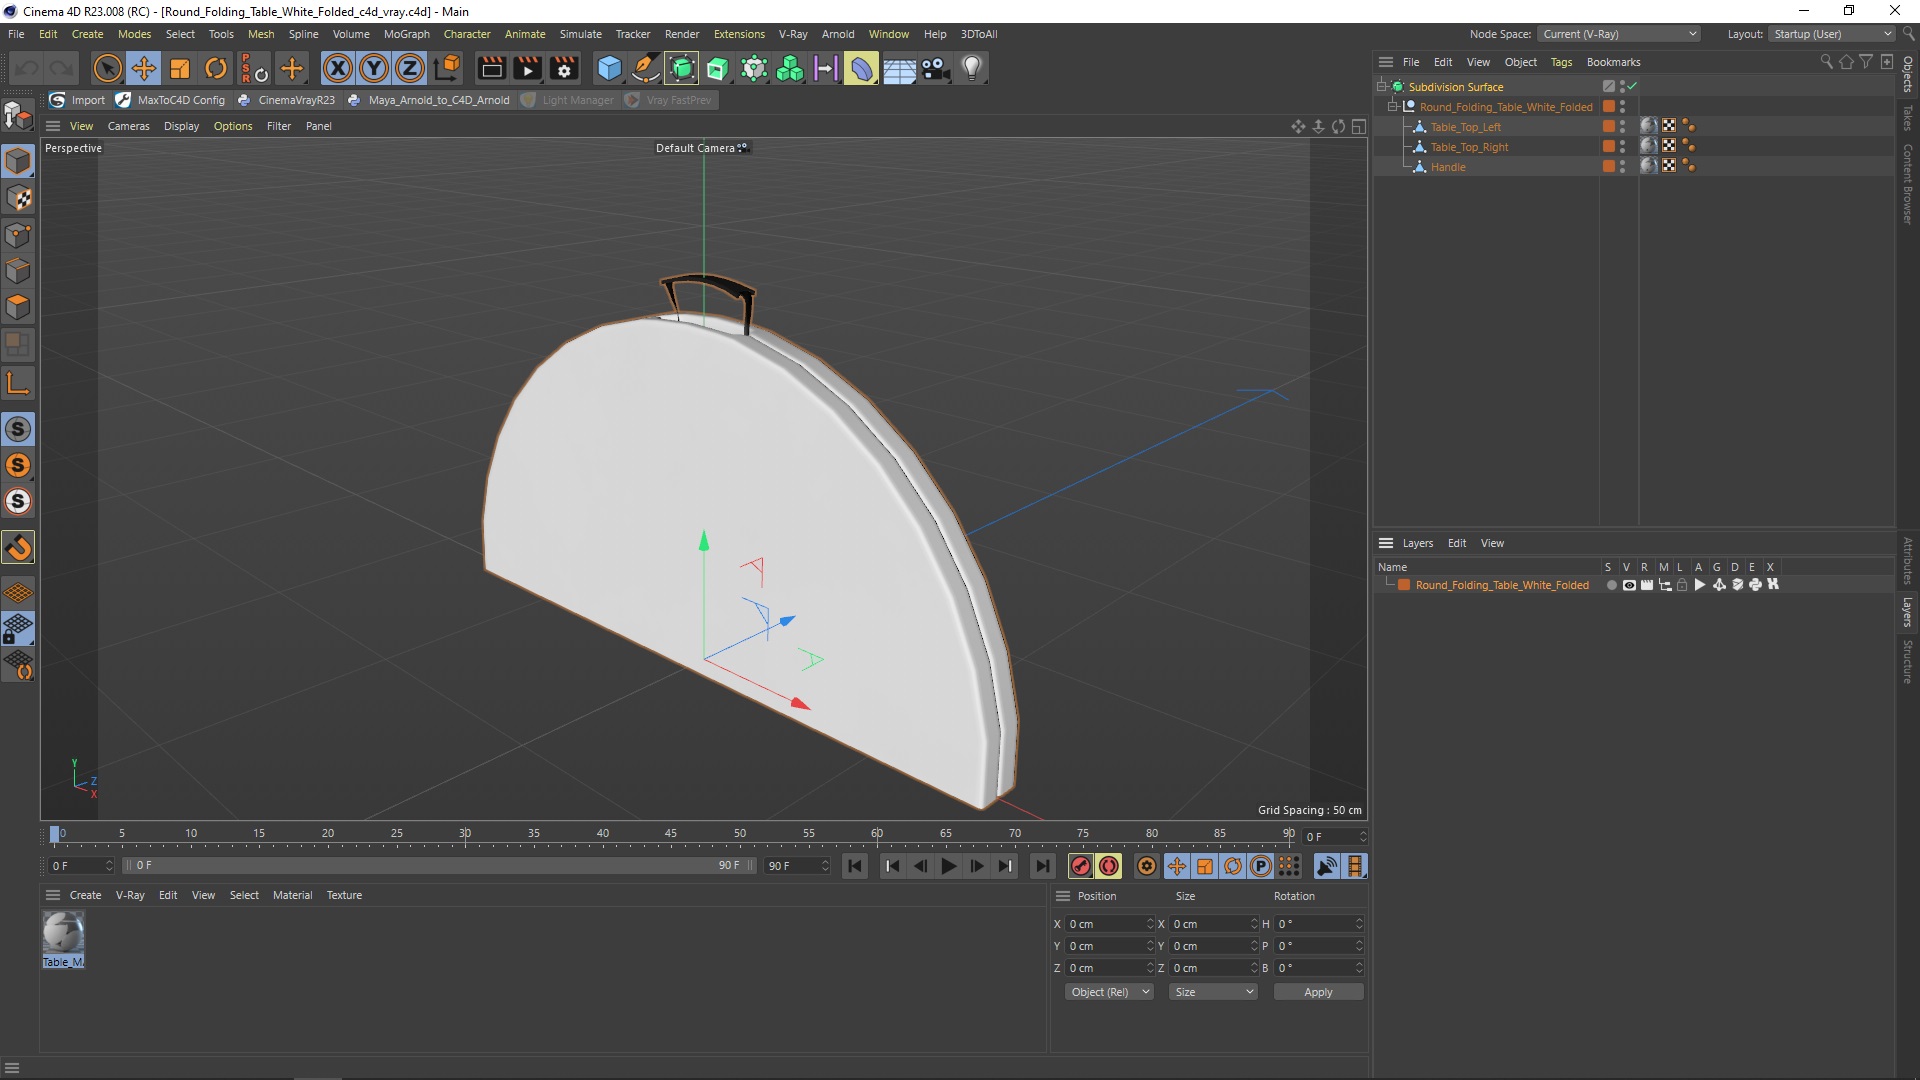
Task: Open Node Space dropdown Current (V-Ray)
Action: pyautogui.click(x=1618, y=34)
